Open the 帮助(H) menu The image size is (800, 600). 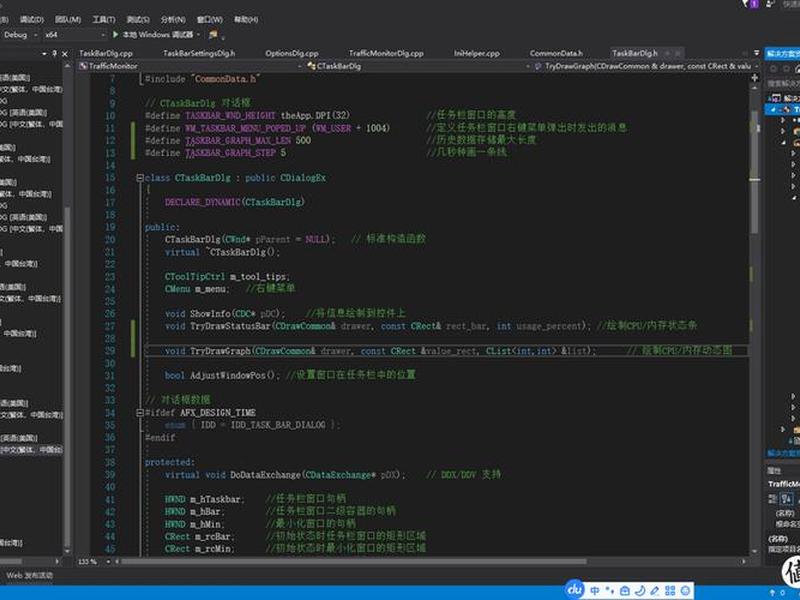pos(246,19)
